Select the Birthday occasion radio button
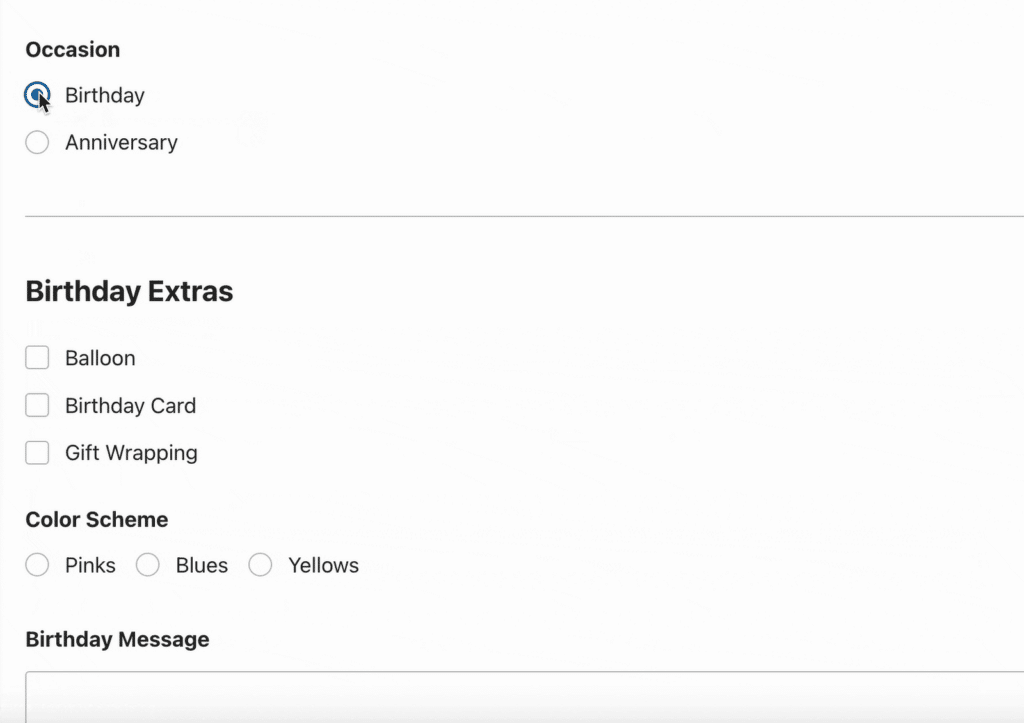Screen dimensions: 1024x723 click(37, 96)
